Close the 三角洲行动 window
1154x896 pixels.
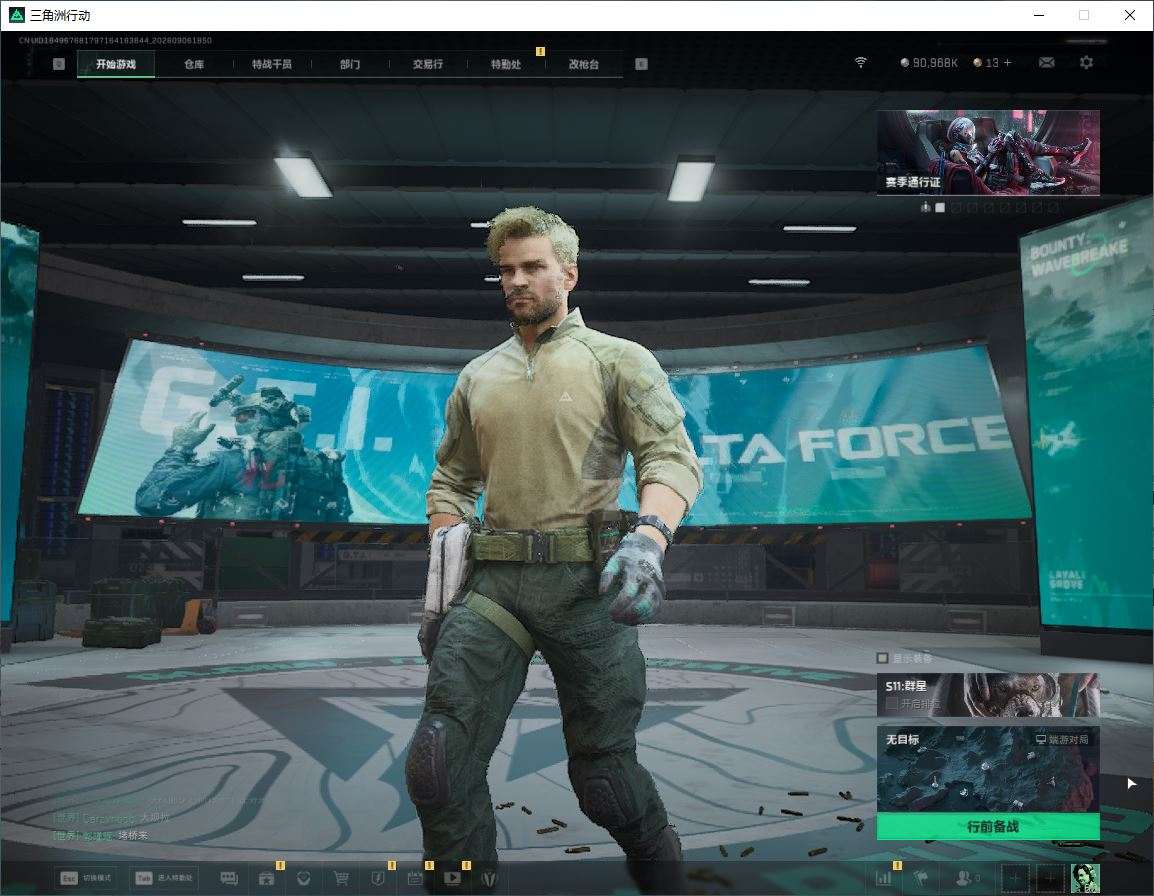1130,15
